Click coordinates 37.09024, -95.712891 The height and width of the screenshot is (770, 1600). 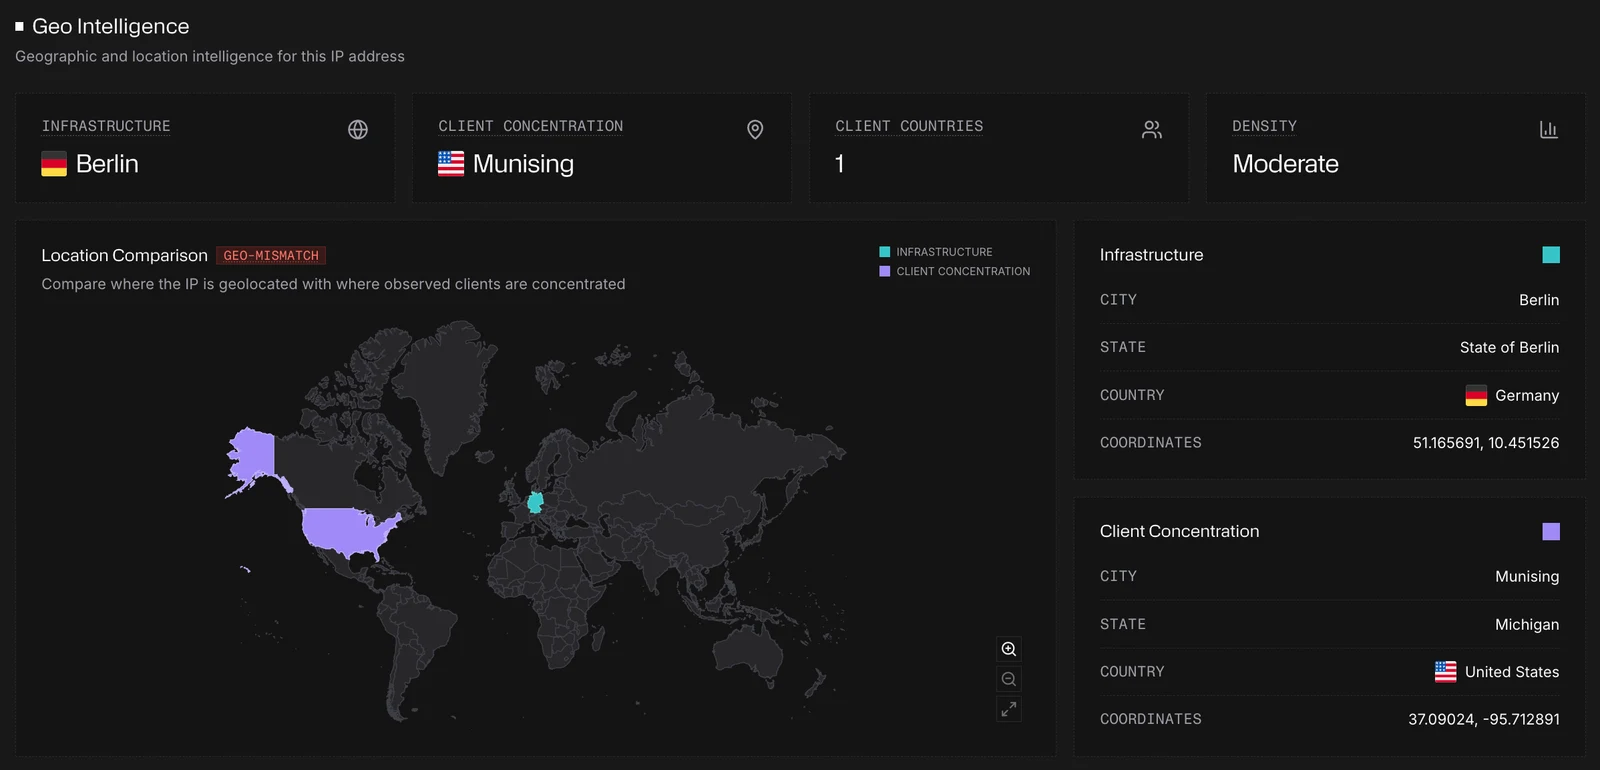click(x=1484, y=720)
